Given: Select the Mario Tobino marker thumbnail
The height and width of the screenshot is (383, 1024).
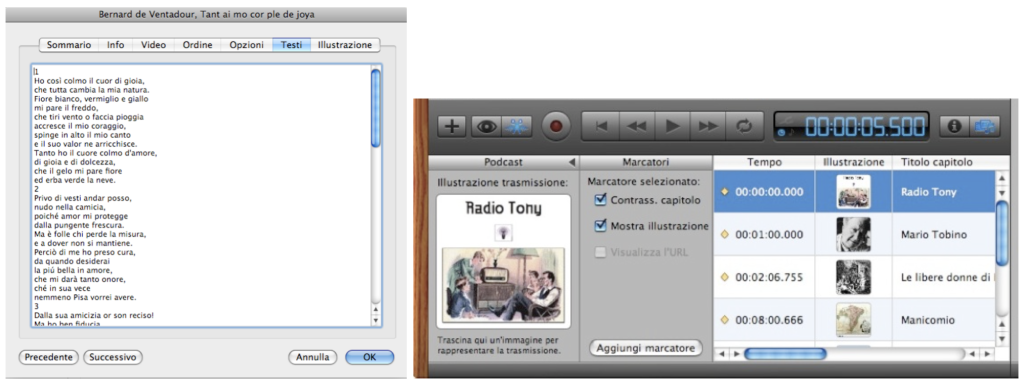Looking at the screenshot, I should coord(853,234).
